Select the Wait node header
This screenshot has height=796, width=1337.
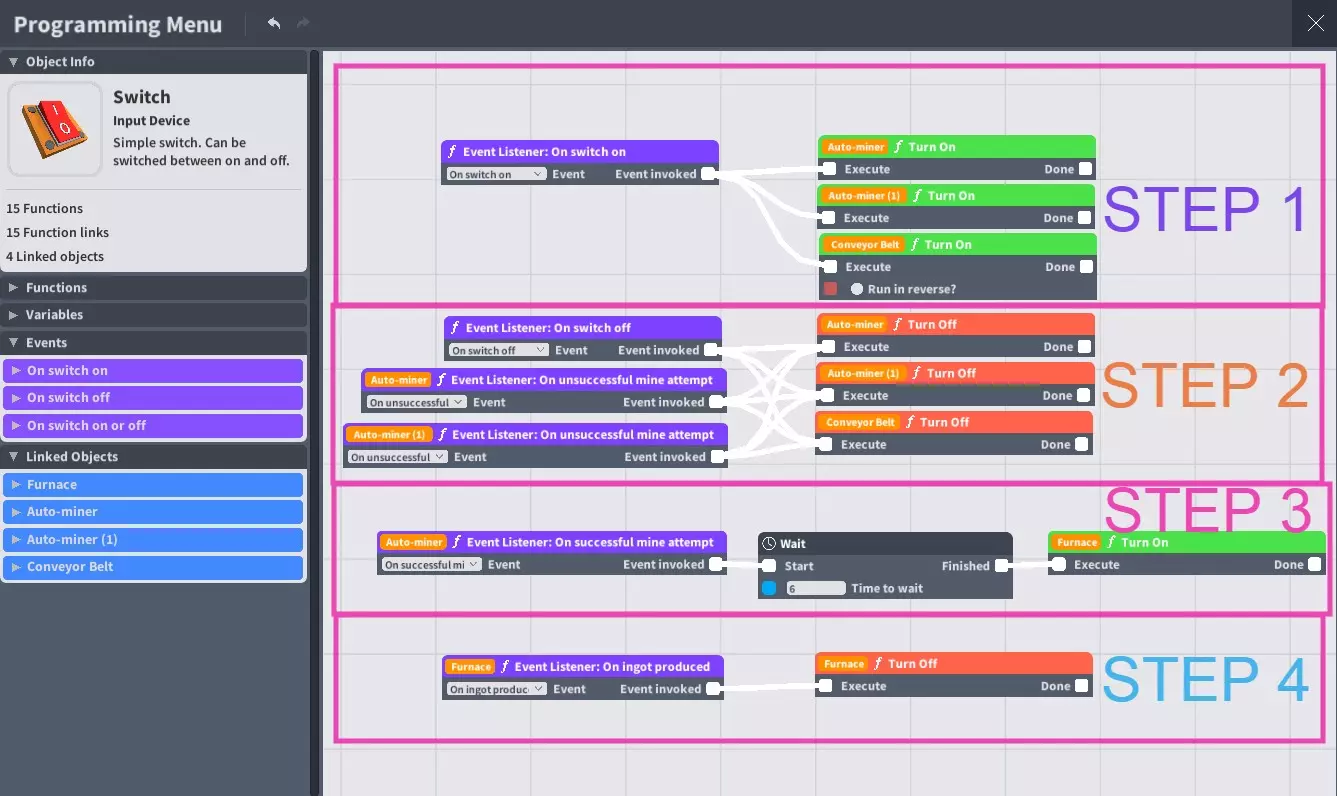click(885, 544)
